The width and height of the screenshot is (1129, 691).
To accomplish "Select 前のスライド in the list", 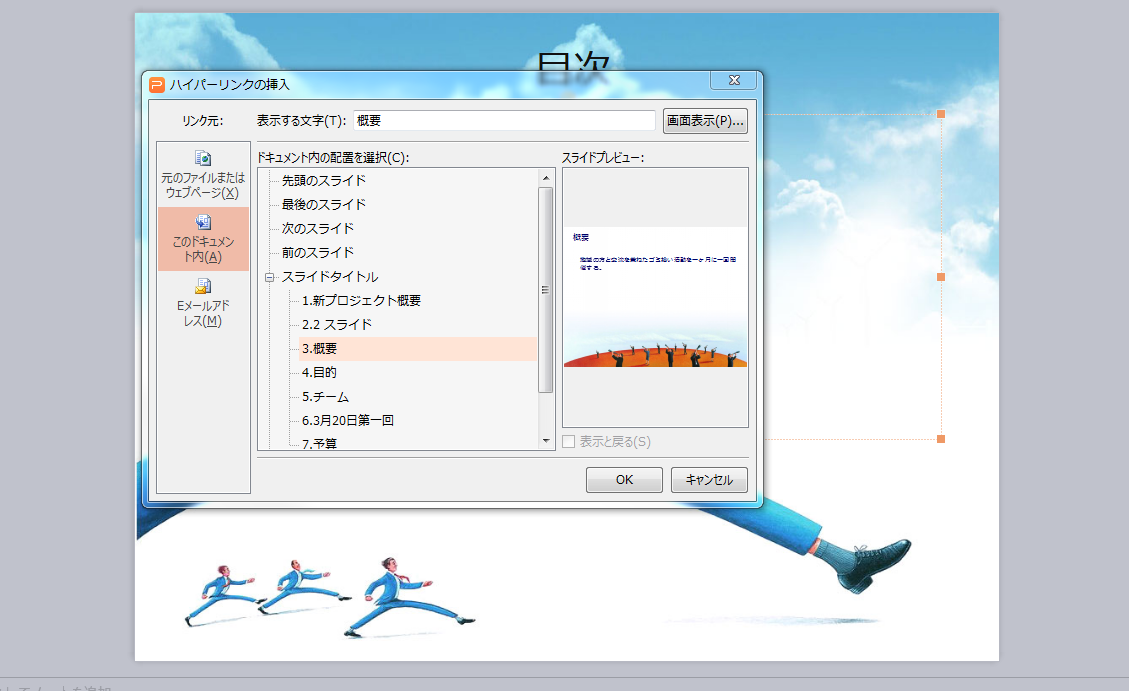I will [x=318, y=253].
